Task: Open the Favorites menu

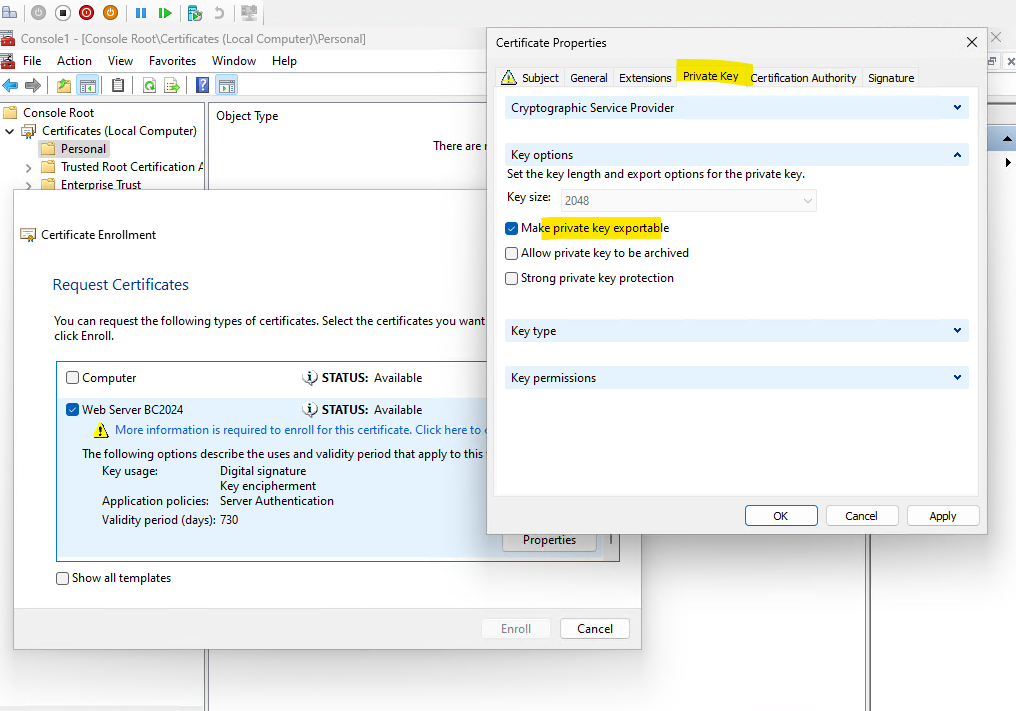Action: [x=172, y=61]
